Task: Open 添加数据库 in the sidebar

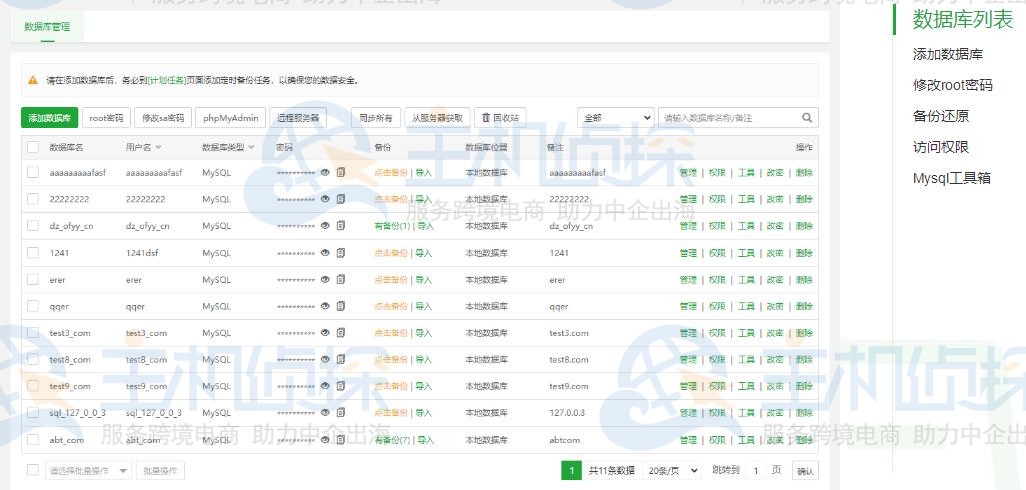Action: pos(947,54)
